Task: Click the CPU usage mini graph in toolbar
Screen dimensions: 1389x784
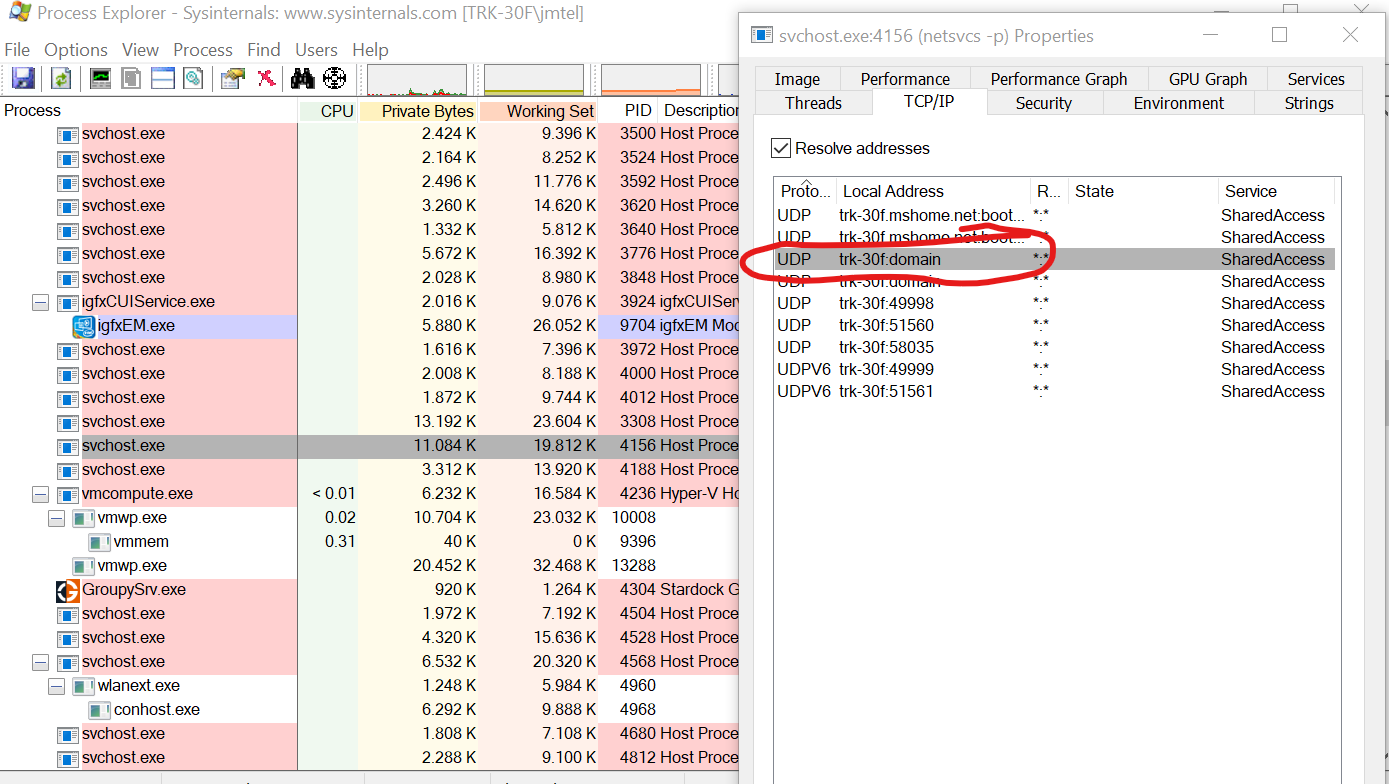Action: [x=417, y=80]
